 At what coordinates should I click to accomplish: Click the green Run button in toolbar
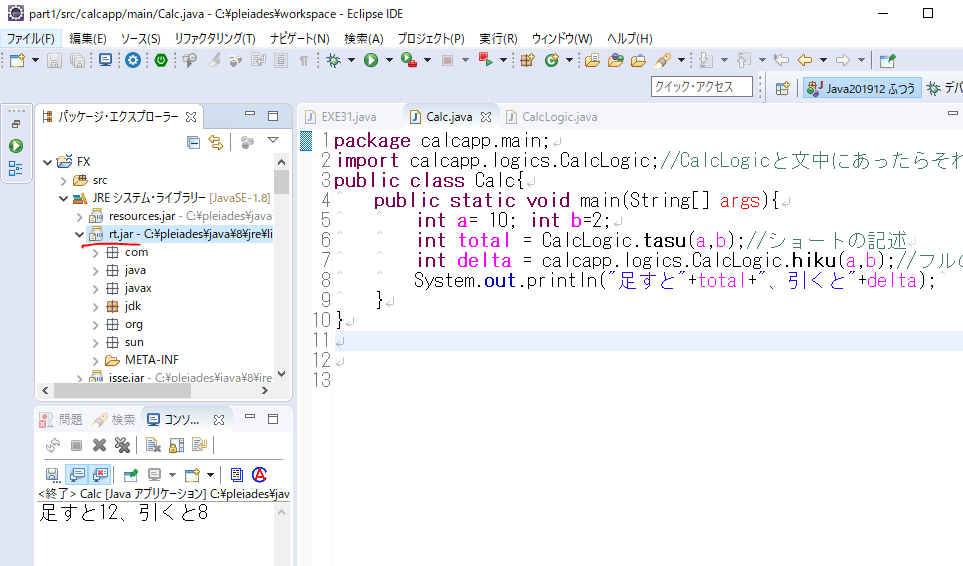tap(371, 61)
